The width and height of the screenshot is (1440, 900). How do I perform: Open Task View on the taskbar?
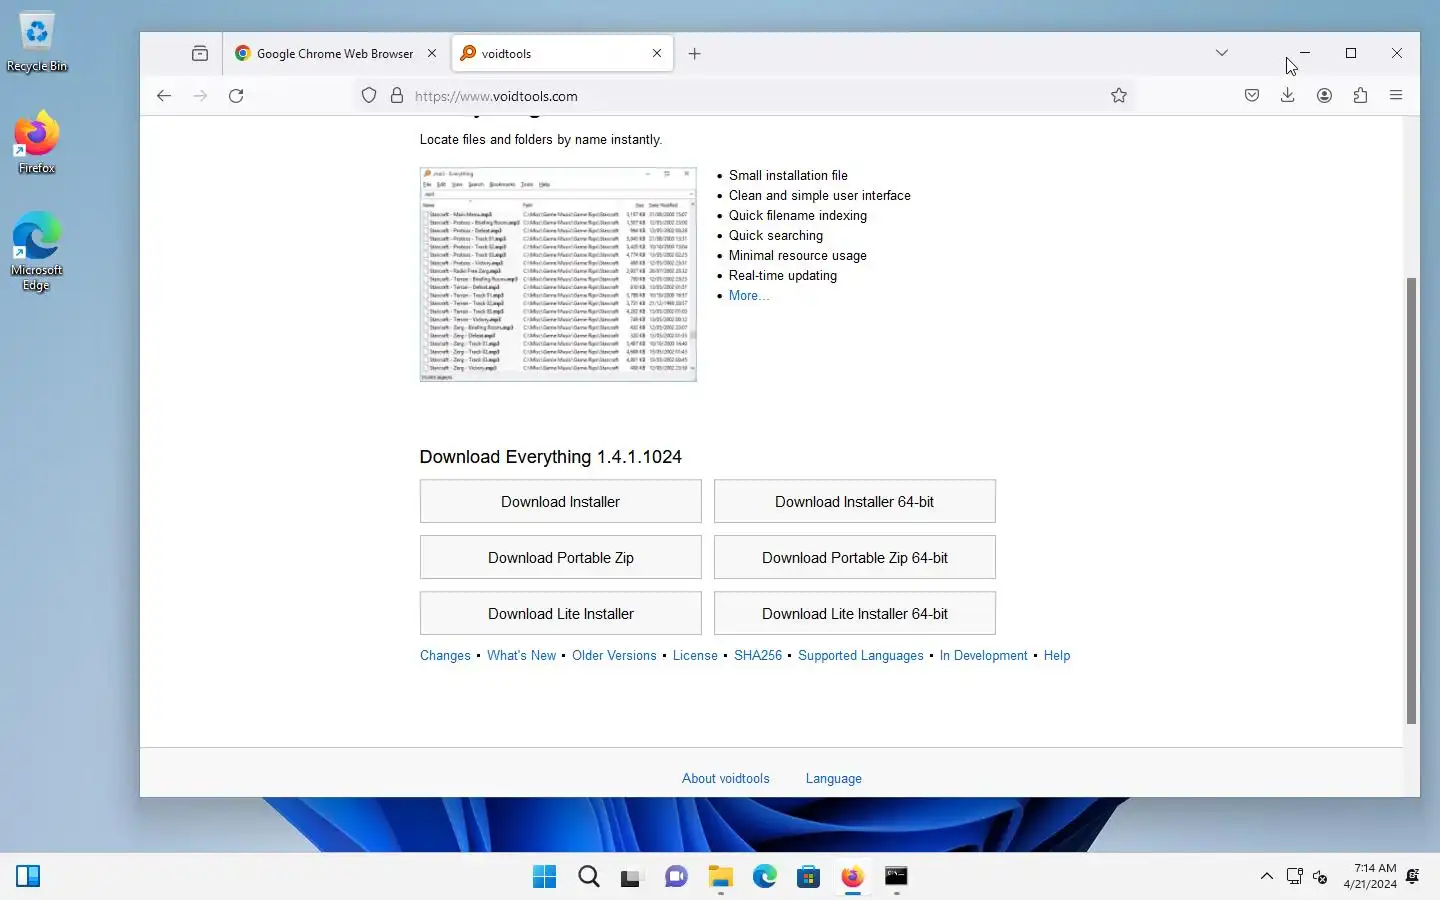coord(631,877)
